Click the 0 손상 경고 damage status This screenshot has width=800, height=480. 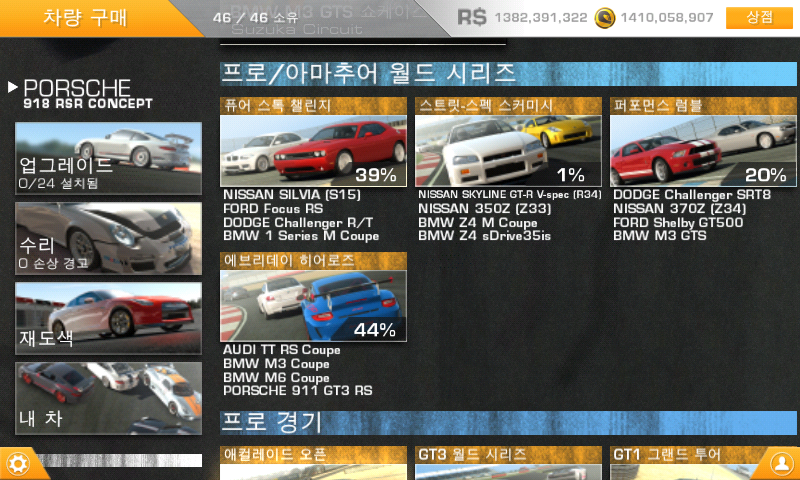[x=53, y=264]
